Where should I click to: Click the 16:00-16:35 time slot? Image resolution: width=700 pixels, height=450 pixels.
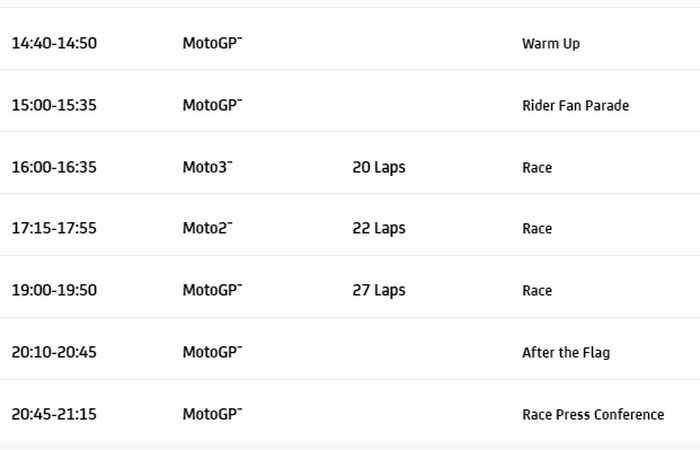tap(54, 168)
